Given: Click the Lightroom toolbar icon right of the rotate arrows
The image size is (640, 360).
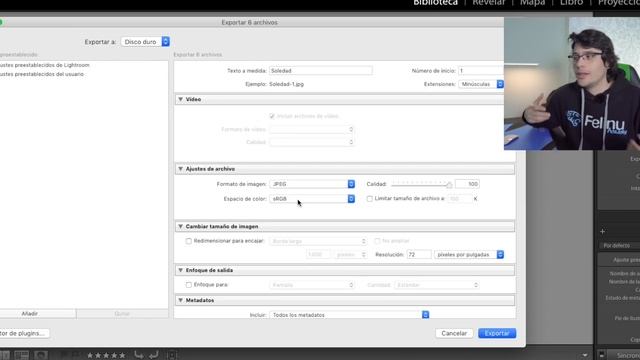Looking at the screenshot, I should click(x=171, y=355).
